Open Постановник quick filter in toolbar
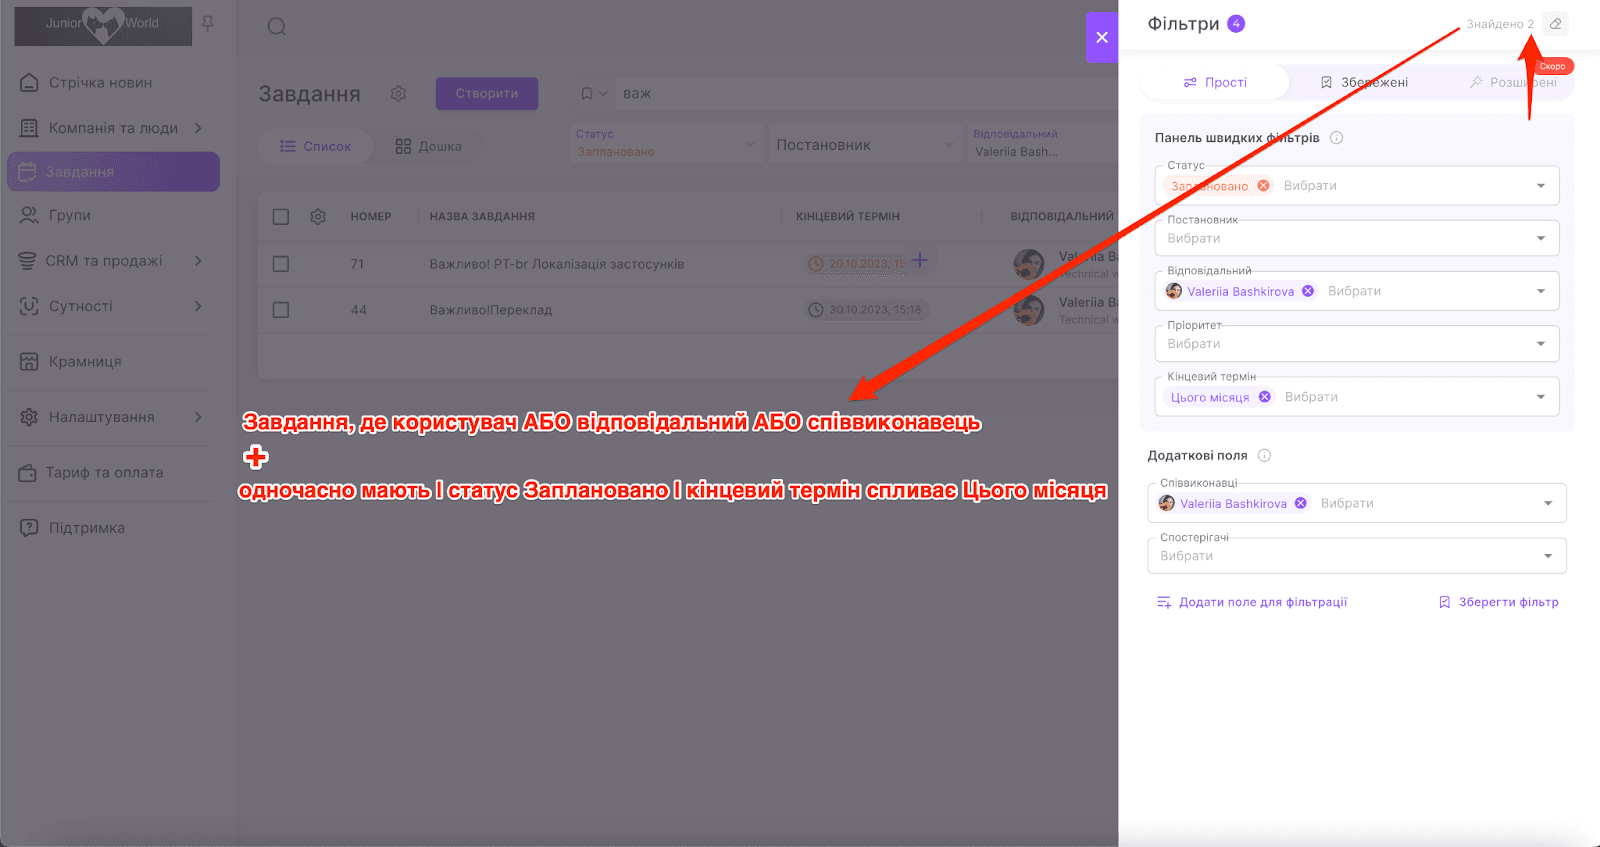 [864, 145]
